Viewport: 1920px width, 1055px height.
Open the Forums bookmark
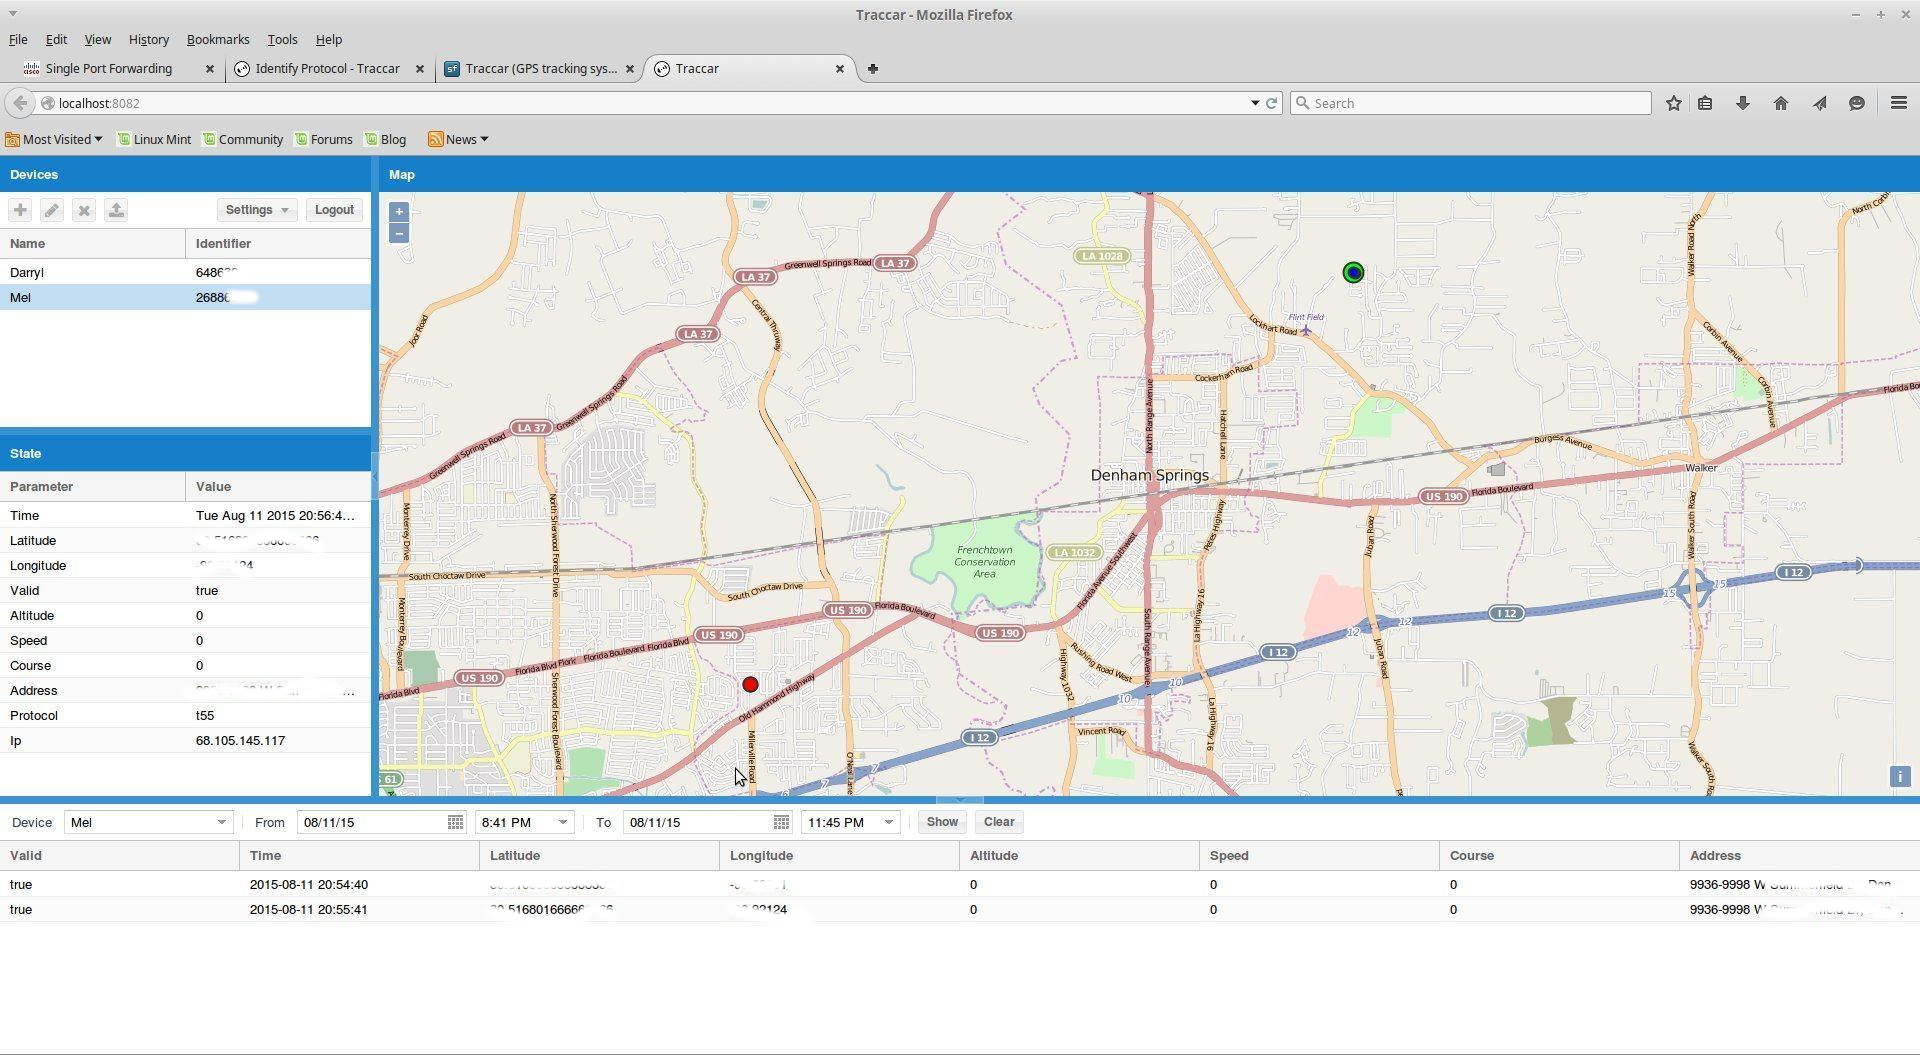point(323,139)
